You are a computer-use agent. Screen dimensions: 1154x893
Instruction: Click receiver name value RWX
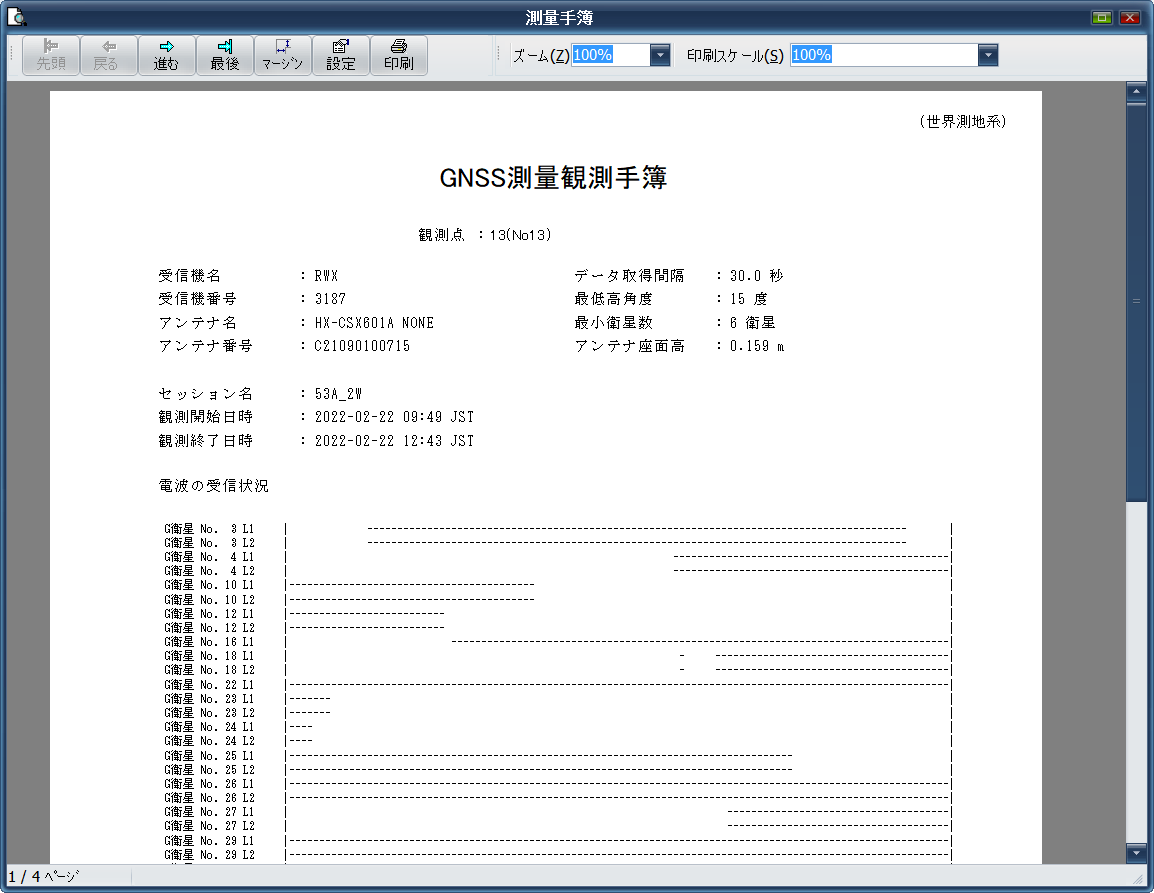pos(326,276)
